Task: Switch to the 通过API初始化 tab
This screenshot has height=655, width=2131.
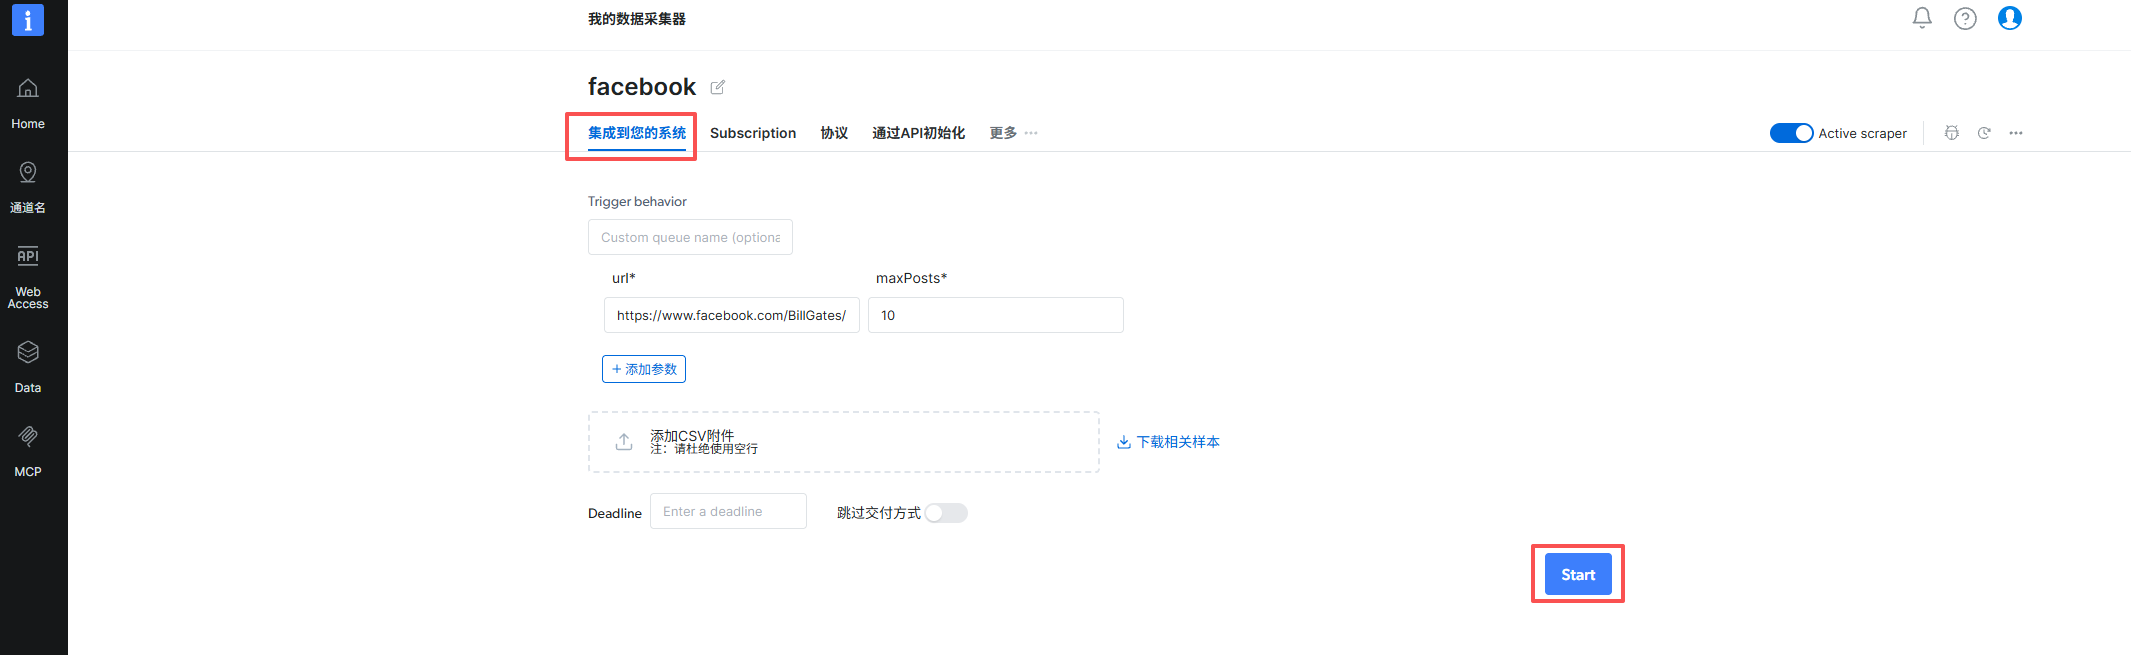Action: coord(918,133)
